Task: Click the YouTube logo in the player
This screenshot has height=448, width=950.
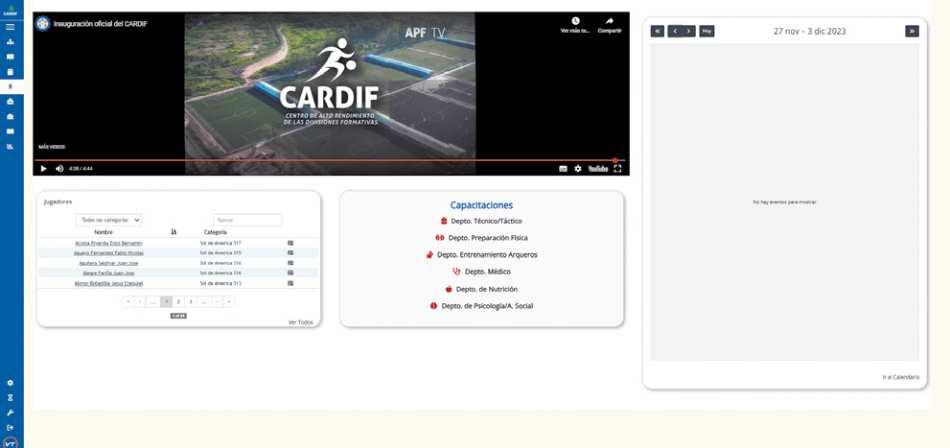Action: click(598, 169)
